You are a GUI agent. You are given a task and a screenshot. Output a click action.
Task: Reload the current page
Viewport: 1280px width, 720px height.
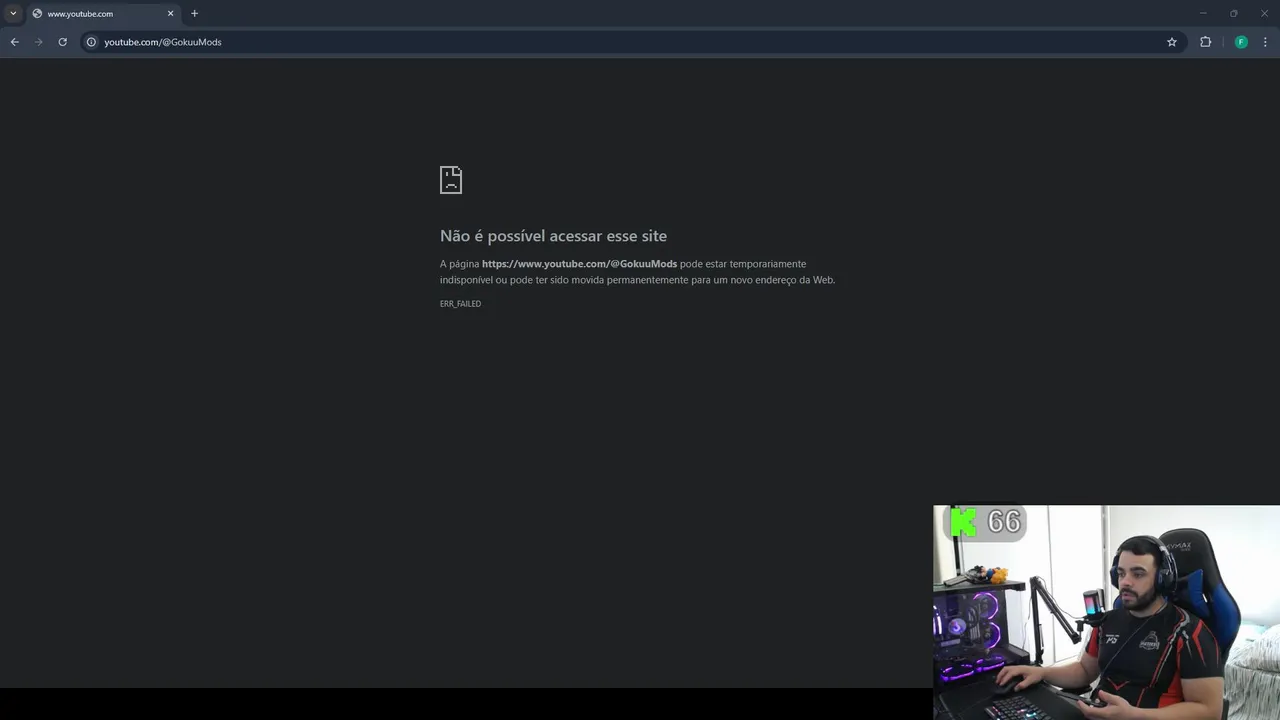click(x=62, y=42)
